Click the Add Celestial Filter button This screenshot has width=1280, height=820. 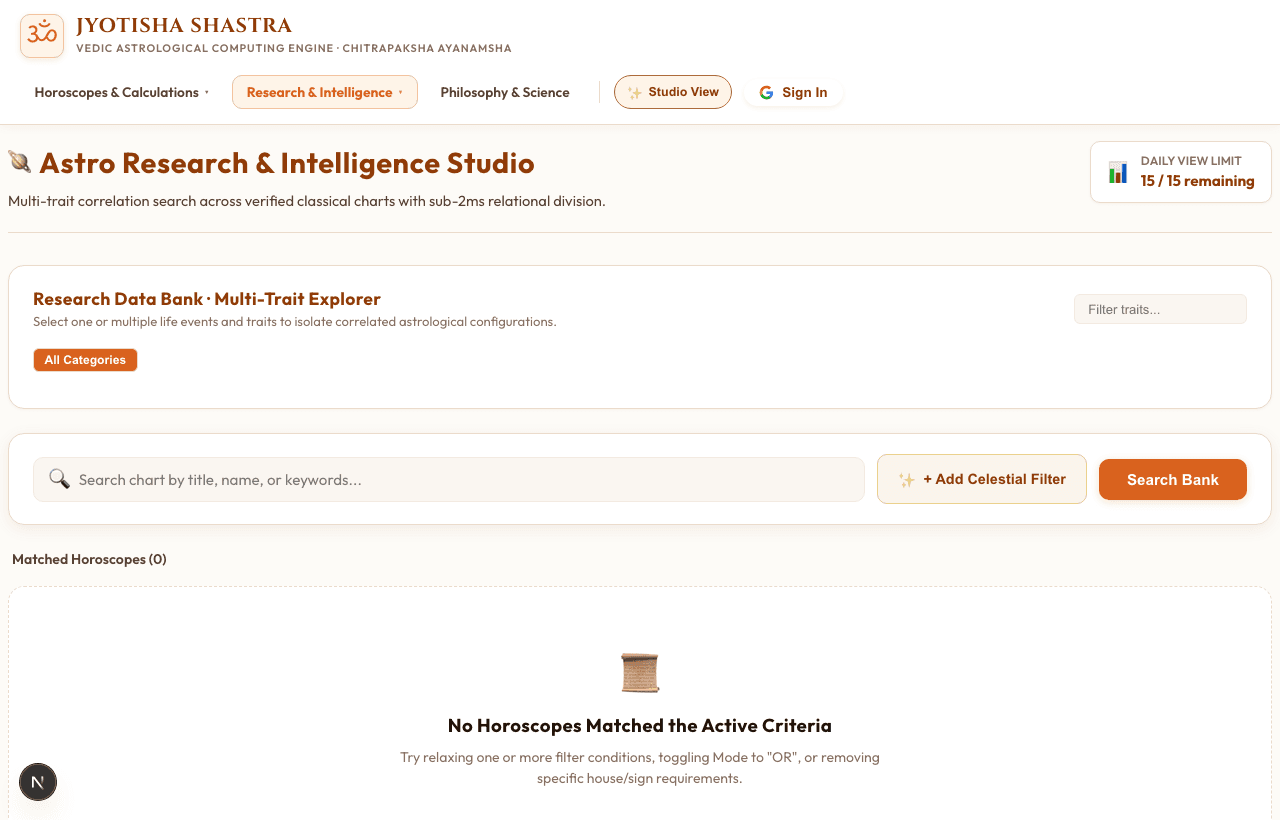pos(982,479)
